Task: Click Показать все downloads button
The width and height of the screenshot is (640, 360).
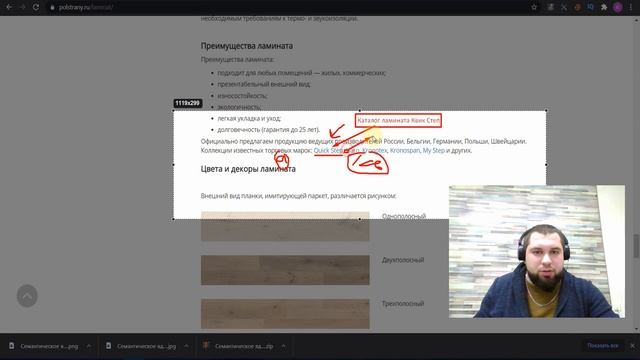Action: (602, 345)
